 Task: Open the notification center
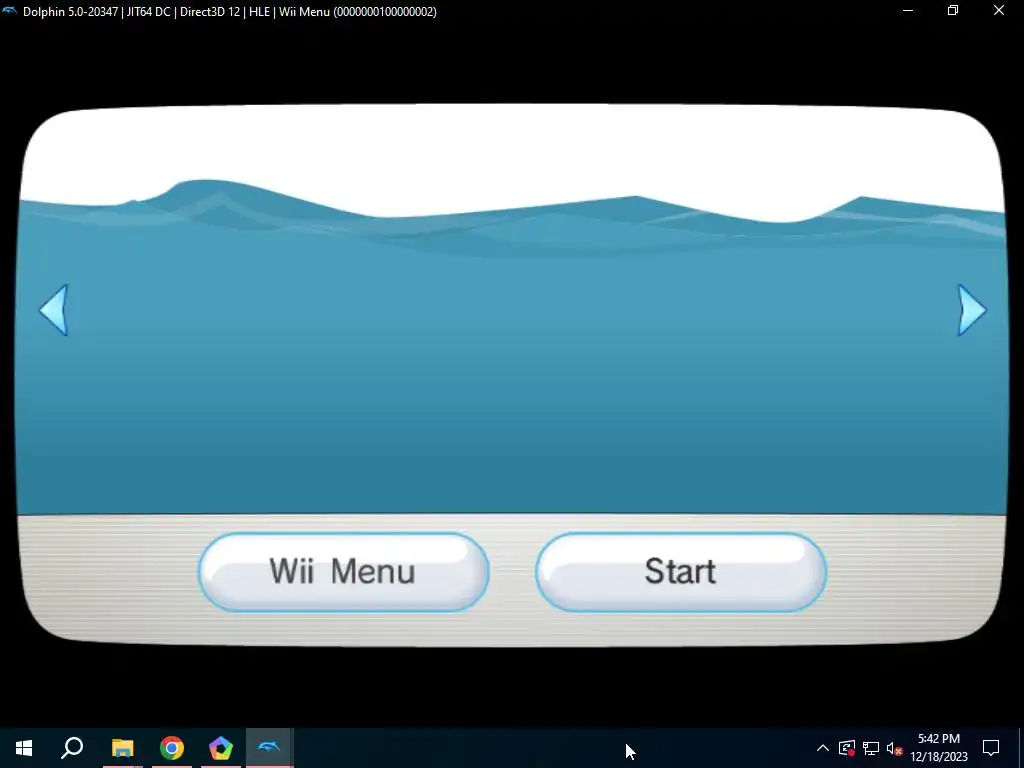(991, 748)
